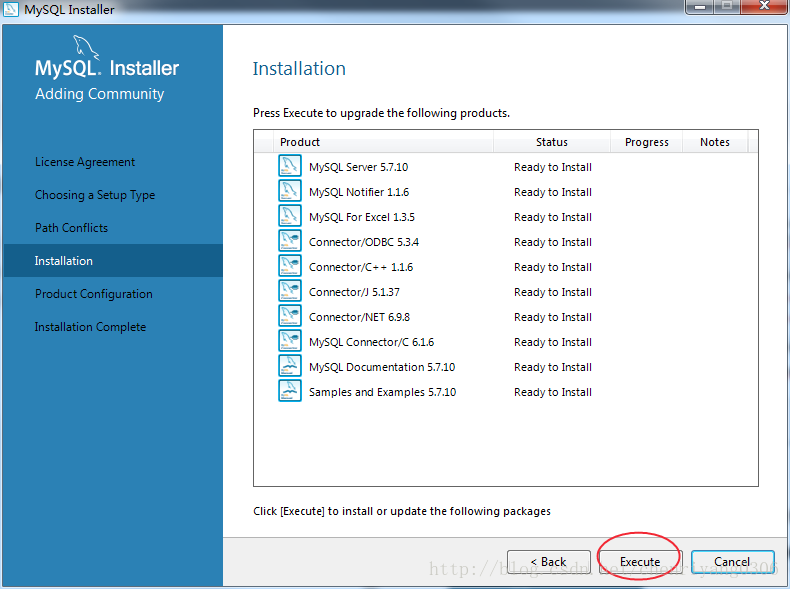This screenshot has height=589, width=790.
Task: Click the Back button
Action: 549,562
